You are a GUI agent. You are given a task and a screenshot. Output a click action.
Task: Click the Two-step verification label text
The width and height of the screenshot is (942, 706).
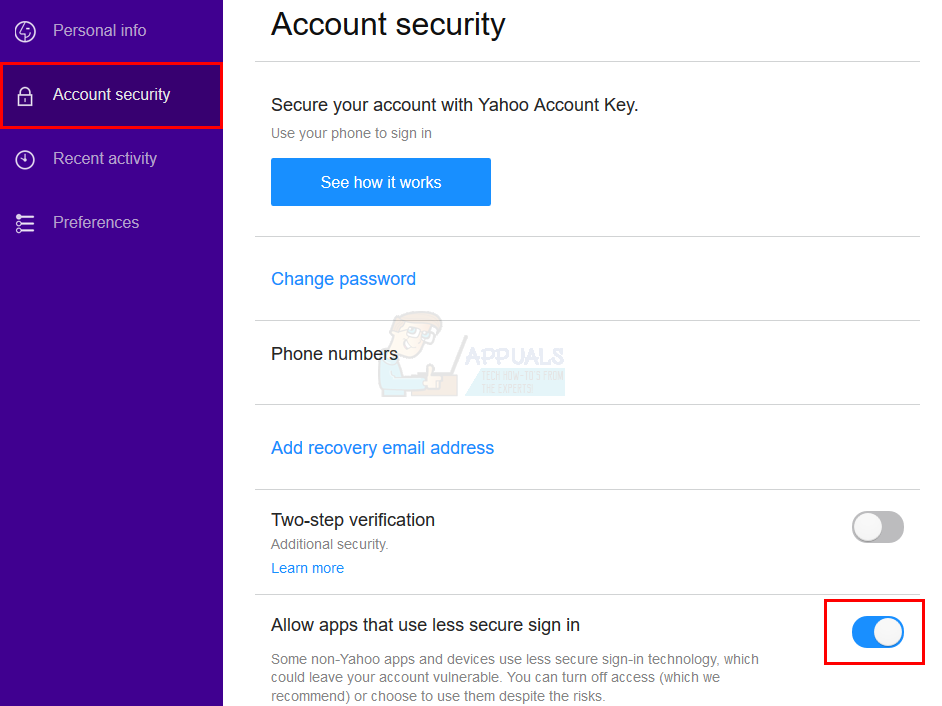point(352,520)
